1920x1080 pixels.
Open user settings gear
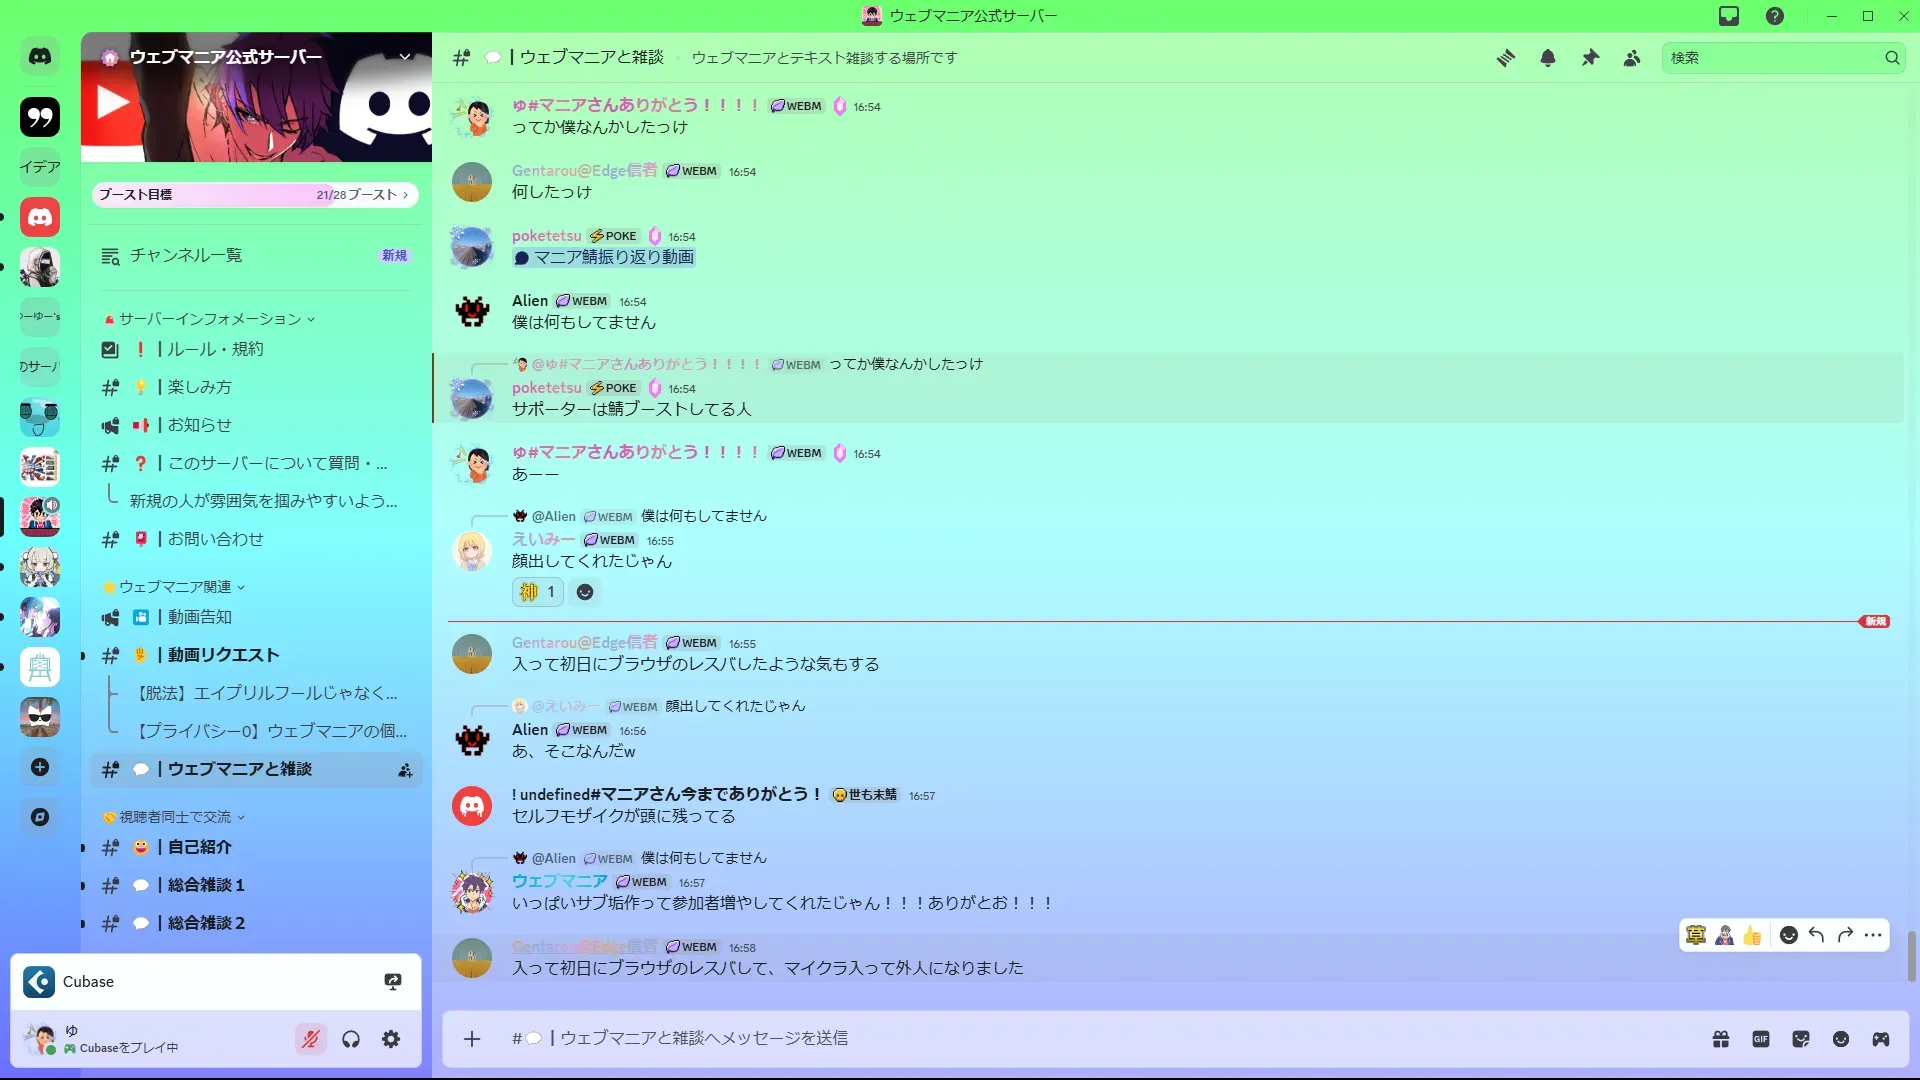(x=391, y=1039)
